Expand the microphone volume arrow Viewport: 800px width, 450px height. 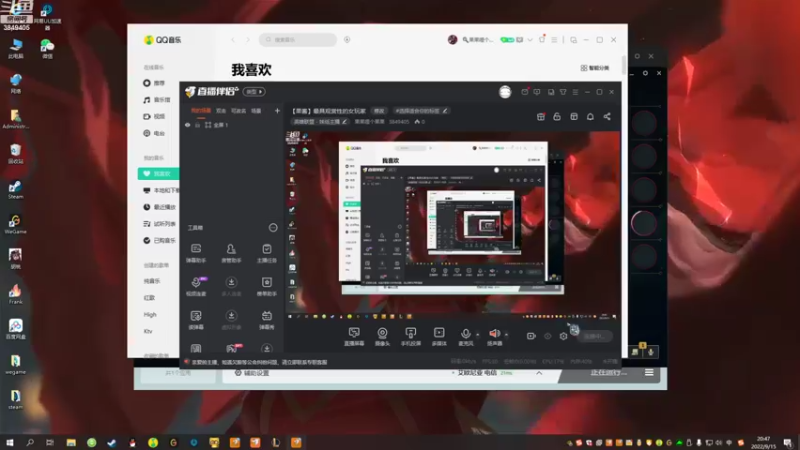pos(478,335)
